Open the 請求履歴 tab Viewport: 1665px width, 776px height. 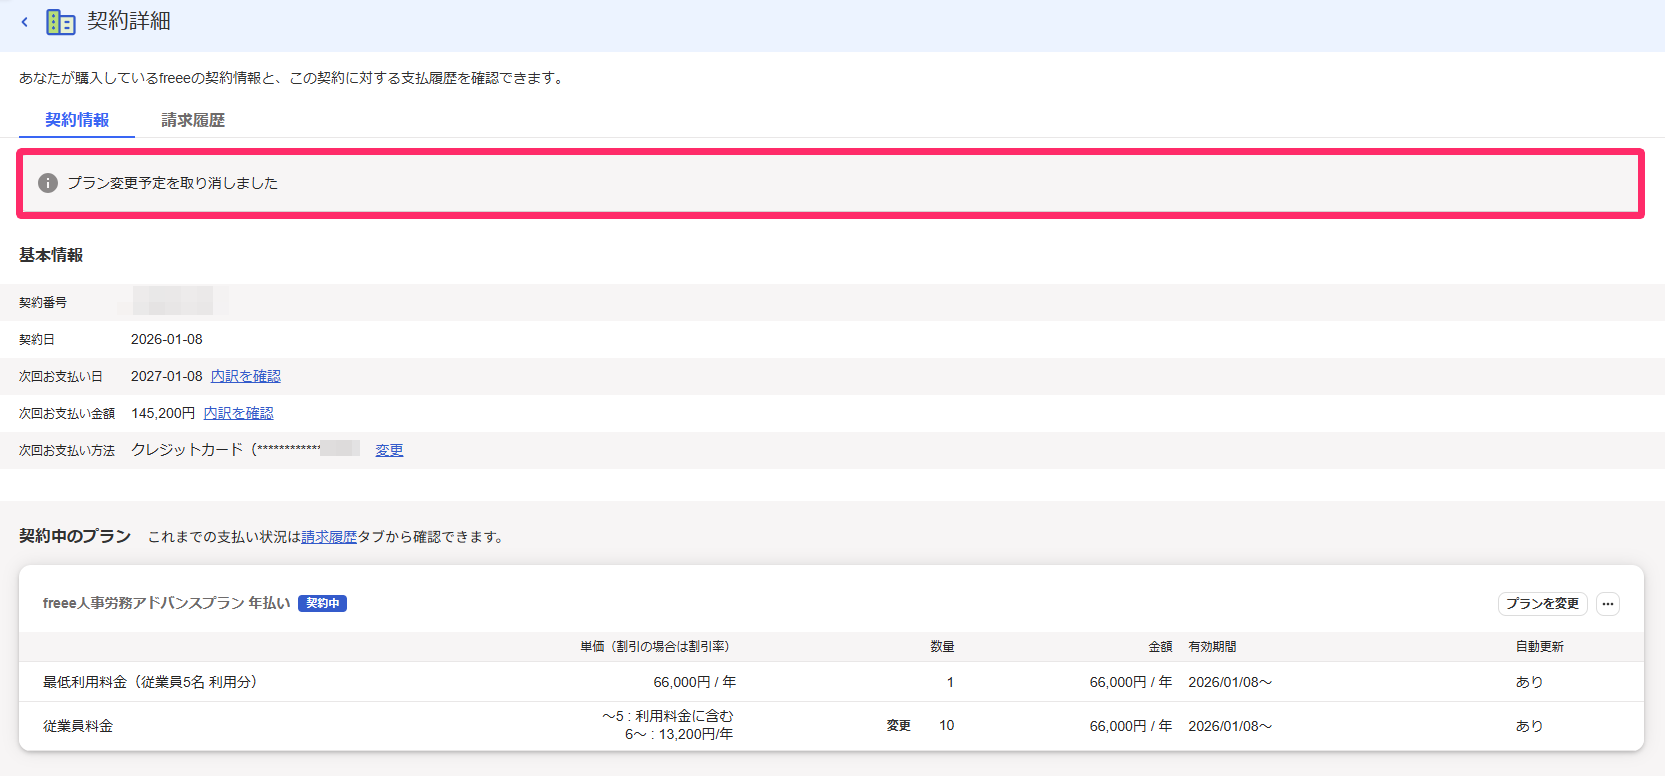193,120
